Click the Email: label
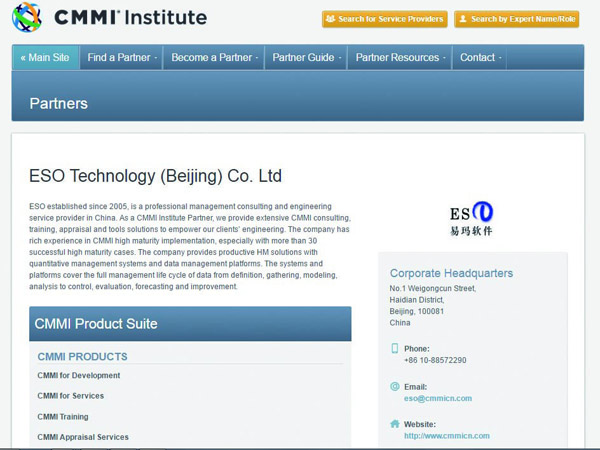The image size is (600, 450). [x=415, y=387]
